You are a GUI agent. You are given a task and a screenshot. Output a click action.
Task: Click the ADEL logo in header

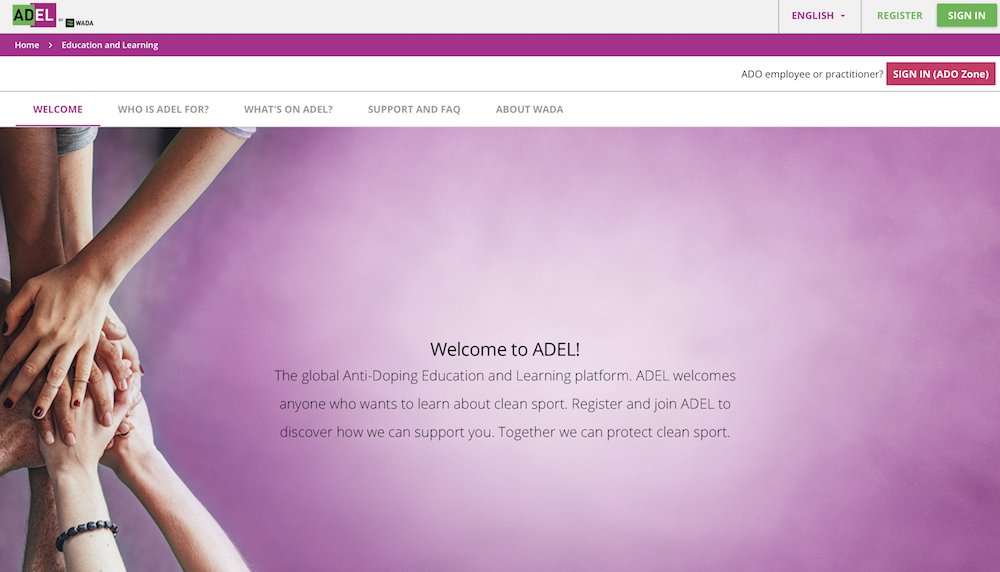pos(34,15)
